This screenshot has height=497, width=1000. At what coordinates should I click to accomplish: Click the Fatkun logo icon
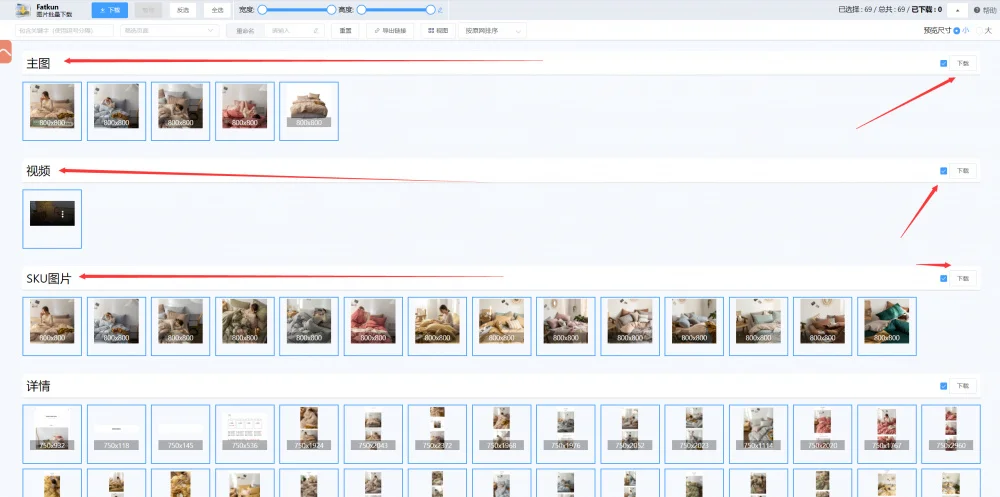point(24,10)
